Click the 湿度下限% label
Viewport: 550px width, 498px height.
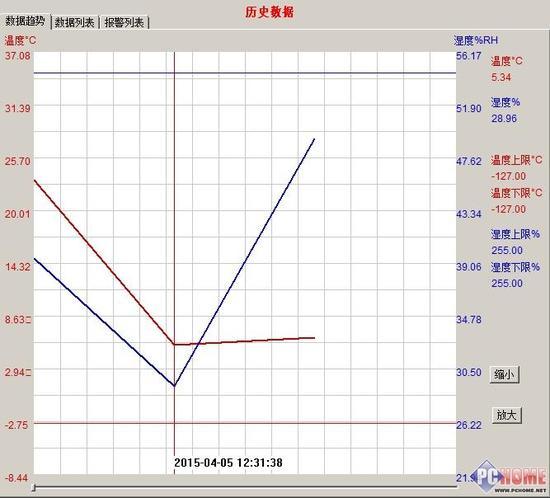(515, 267)
